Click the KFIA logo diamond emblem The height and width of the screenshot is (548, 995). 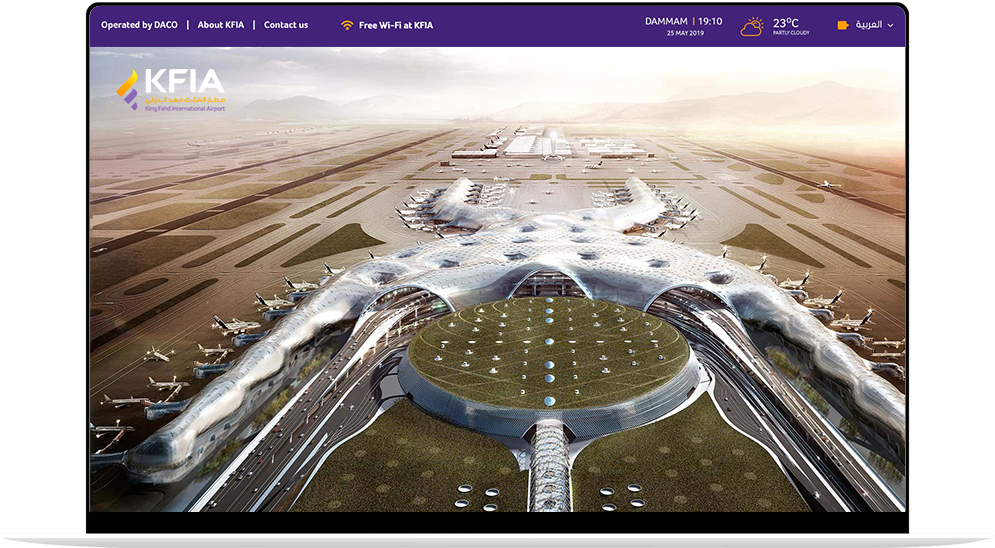pyautogui.click(x=127, y=87)
